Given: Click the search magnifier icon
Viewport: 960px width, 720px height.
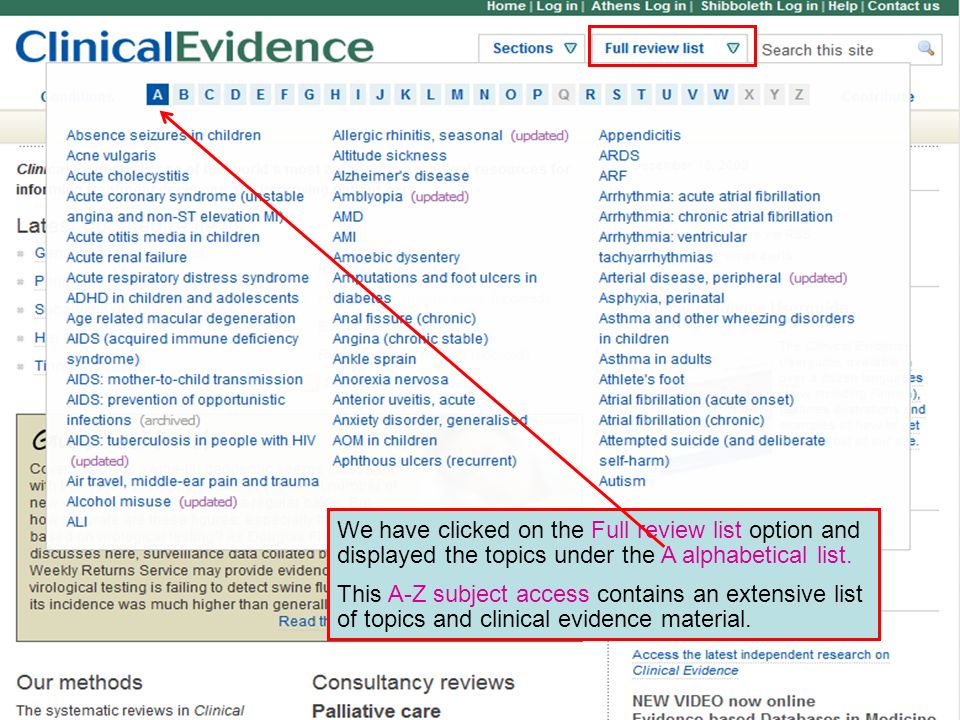Looking at the screenshot, I should 926,48.
